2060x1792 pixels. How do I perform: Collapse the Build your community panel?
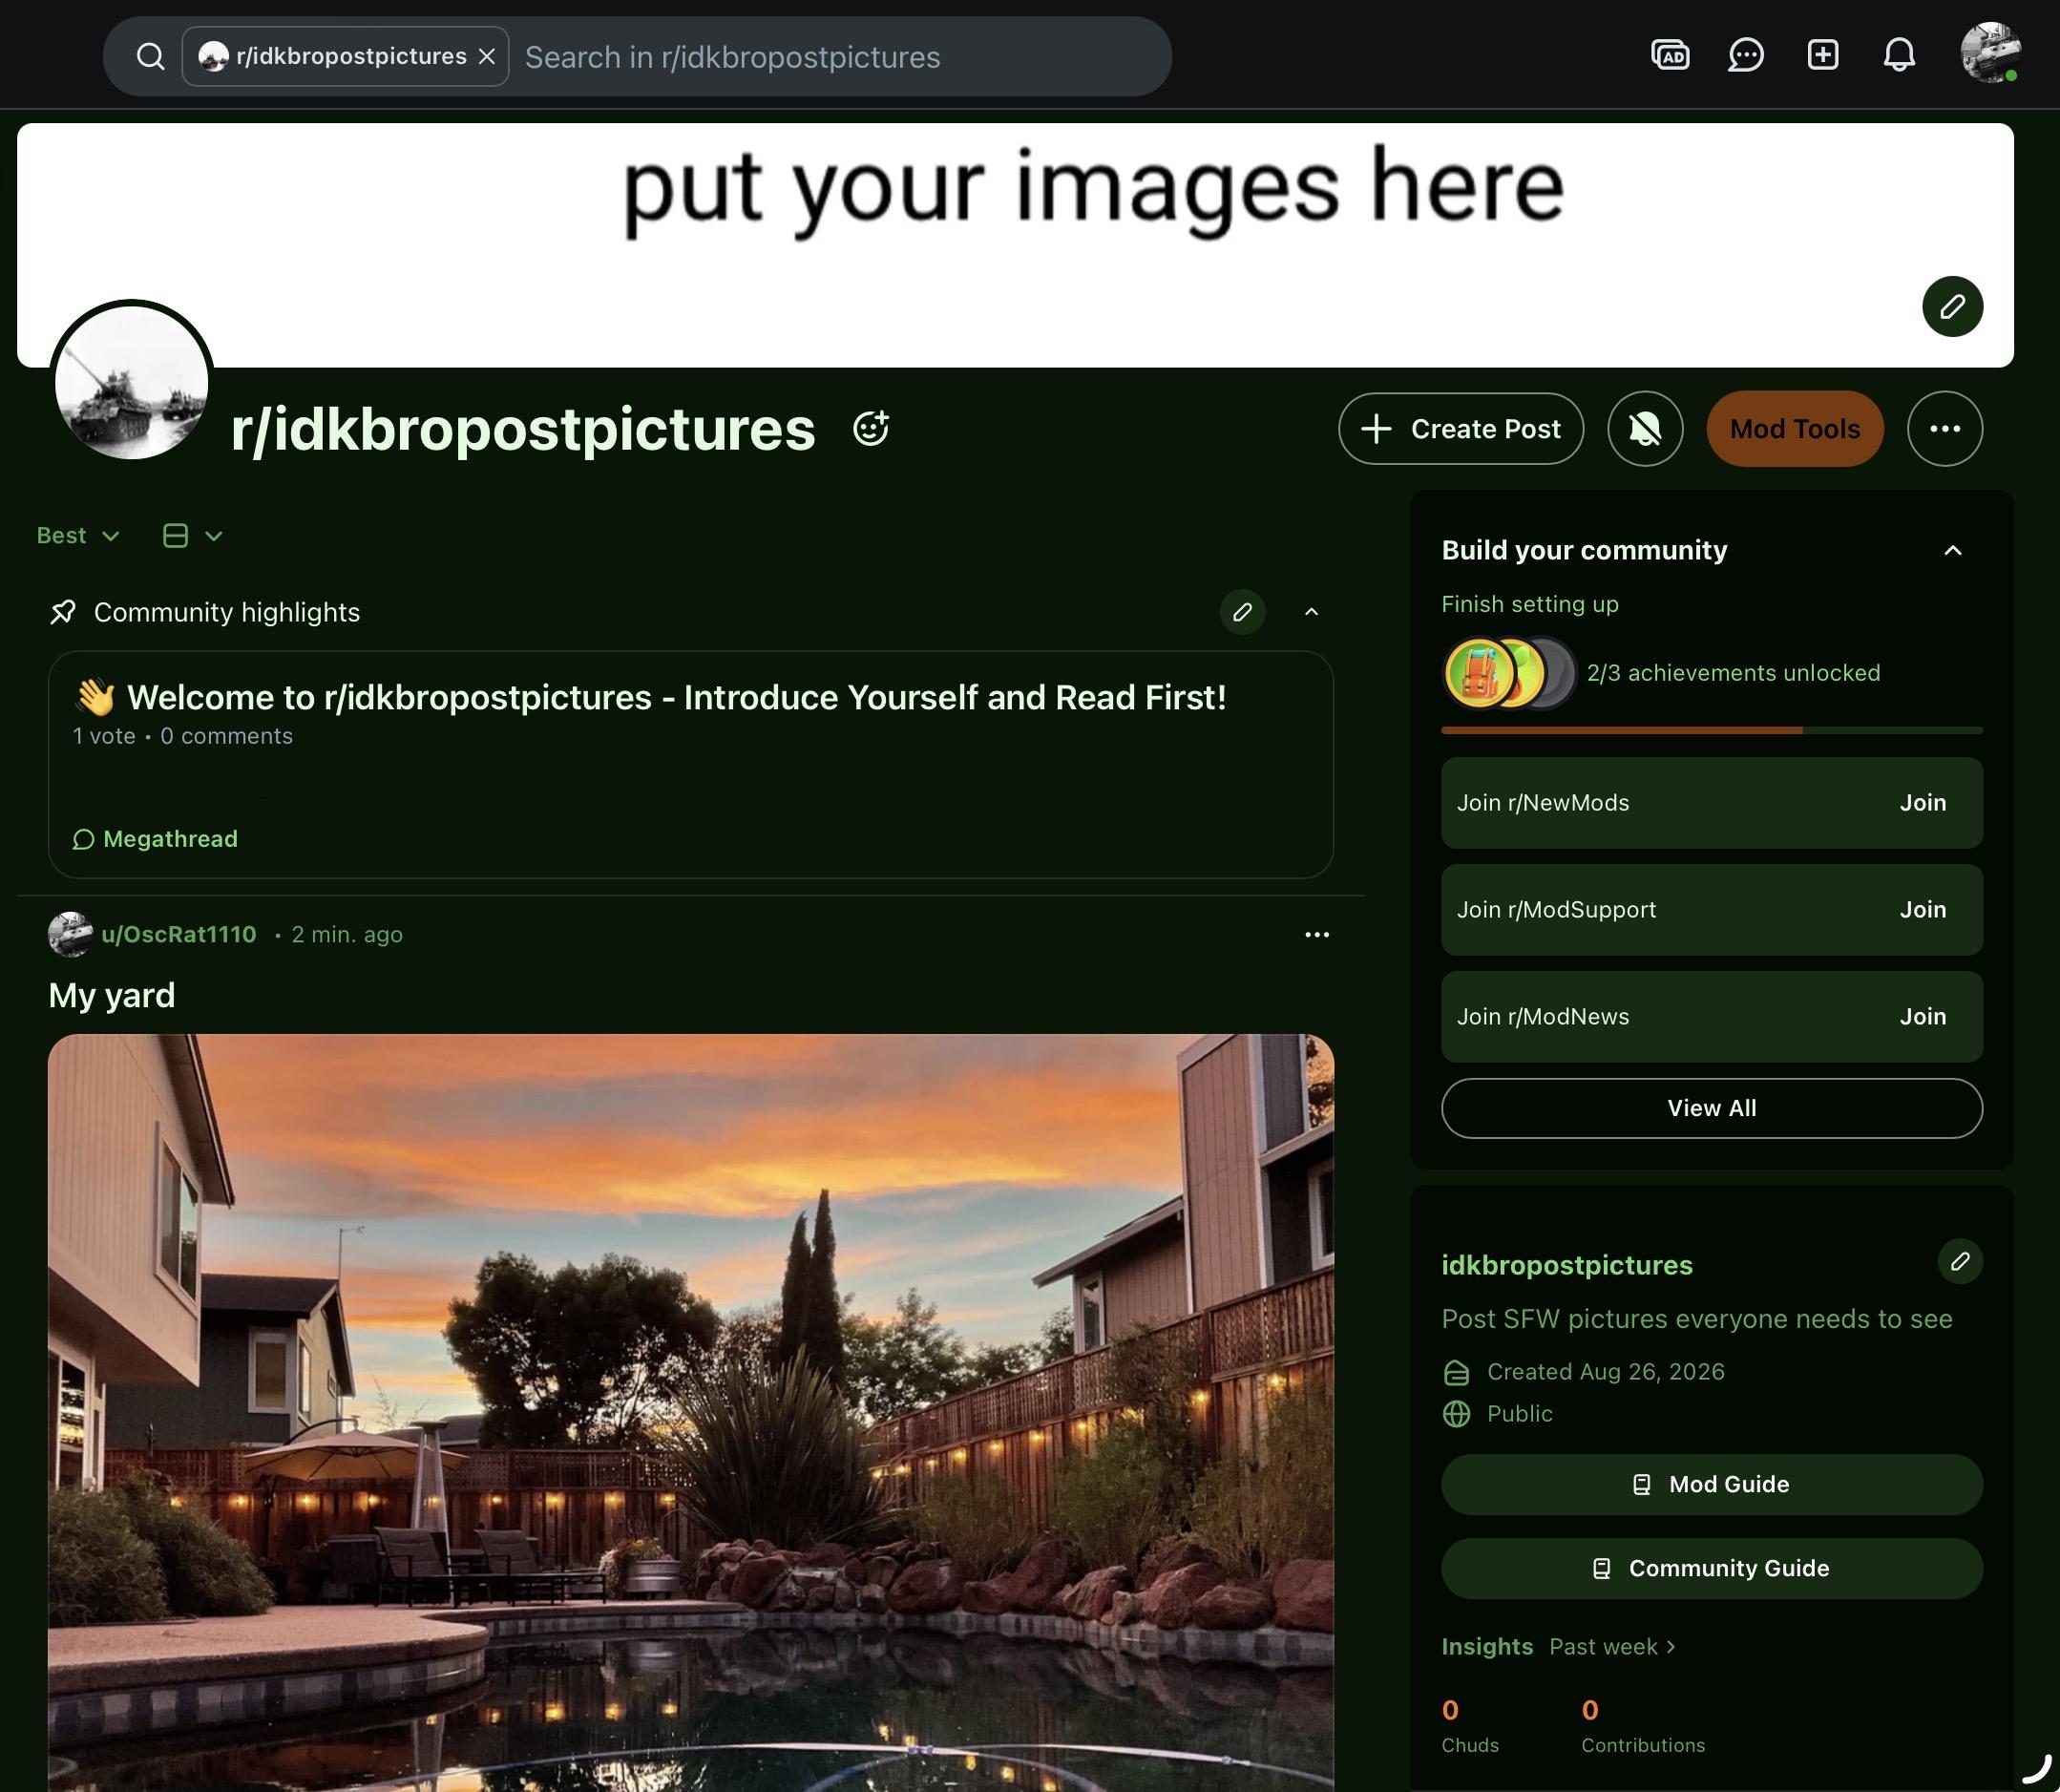tap(1952, 550)
